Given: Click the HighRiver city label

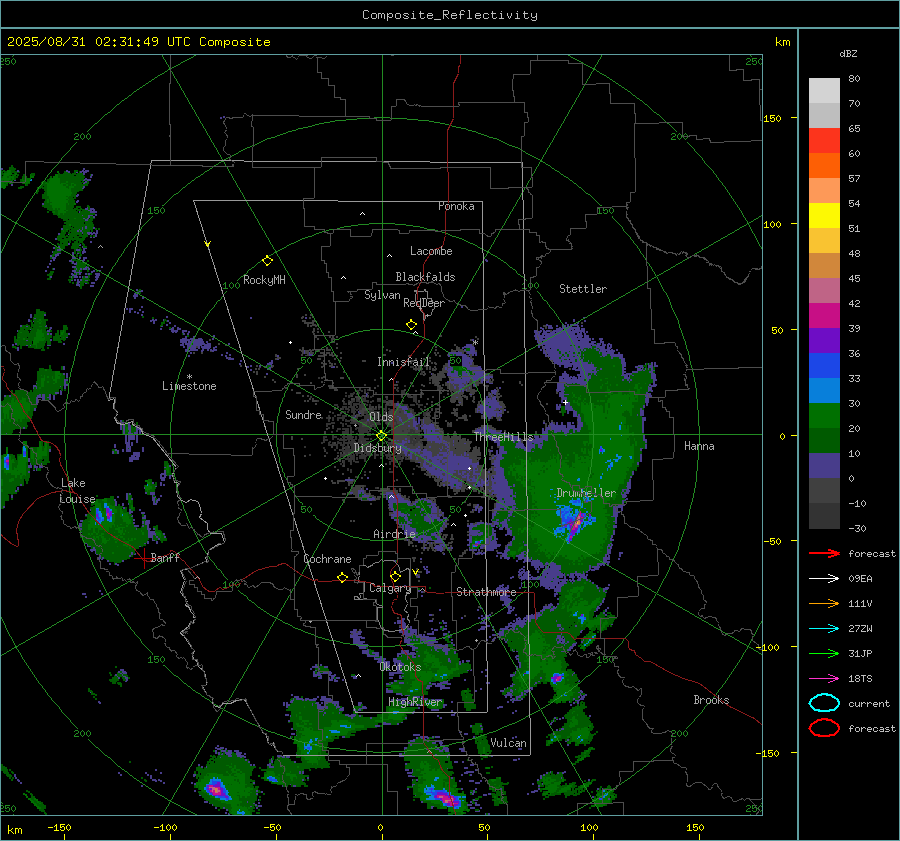Looking at the screenshot, I should [415, 702].
